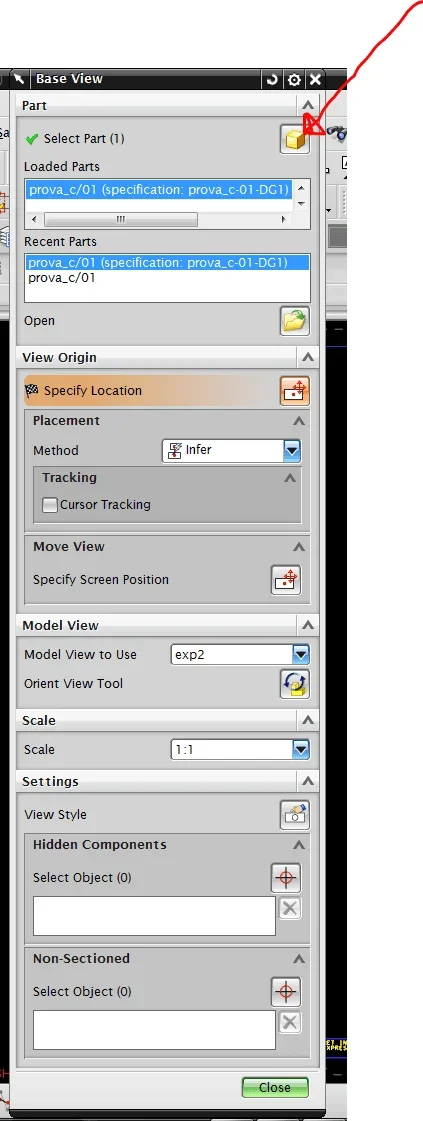
Task: Click Non-Sectioned Select Object crosshair icon
Action: [x=286, y=992]
